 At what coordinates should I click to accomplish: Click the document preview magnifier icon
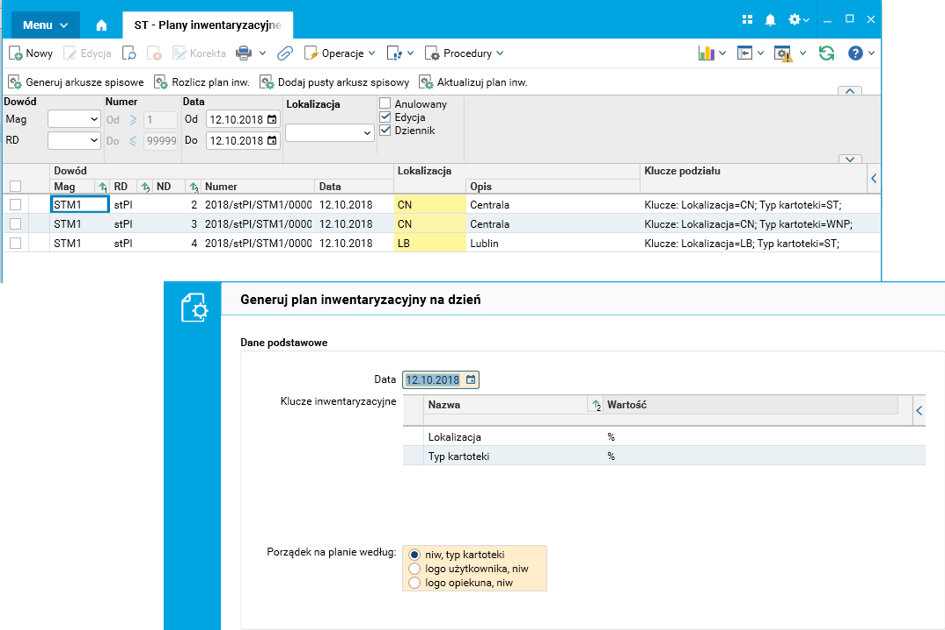click(x=129, y=54)
